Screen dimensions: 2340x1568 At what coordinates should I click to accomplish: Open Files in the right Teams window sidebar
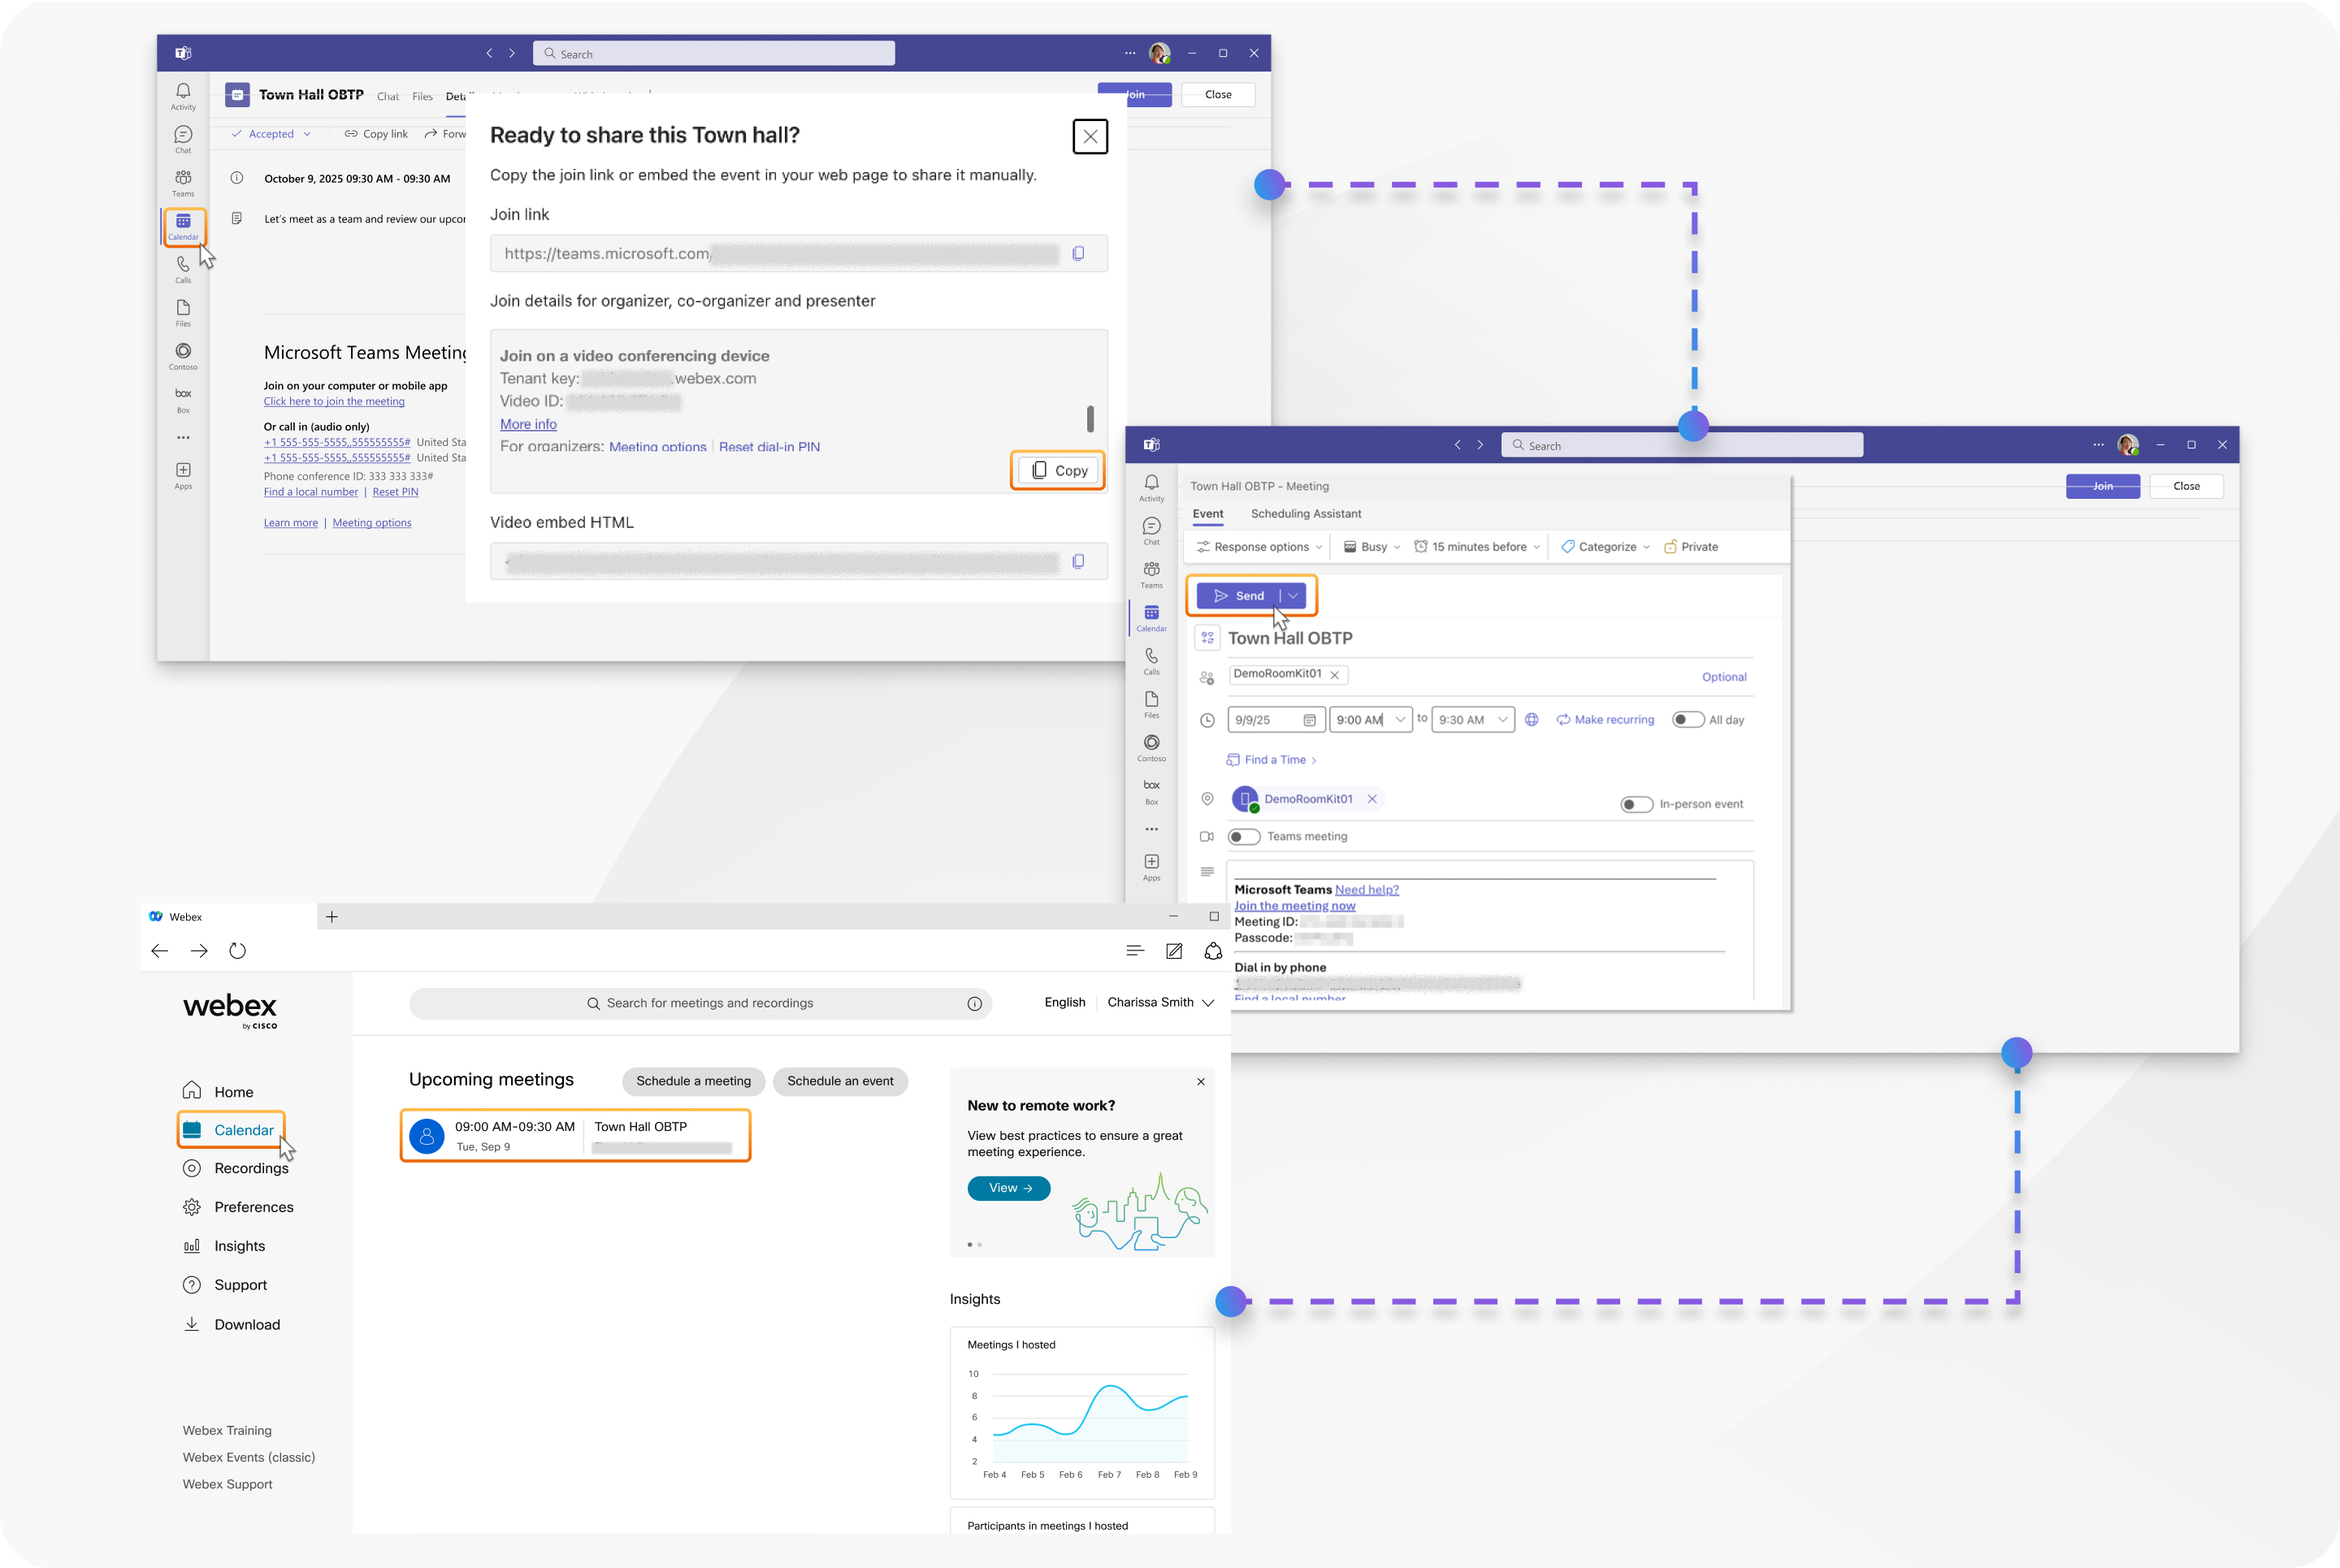coord(1151,704)
